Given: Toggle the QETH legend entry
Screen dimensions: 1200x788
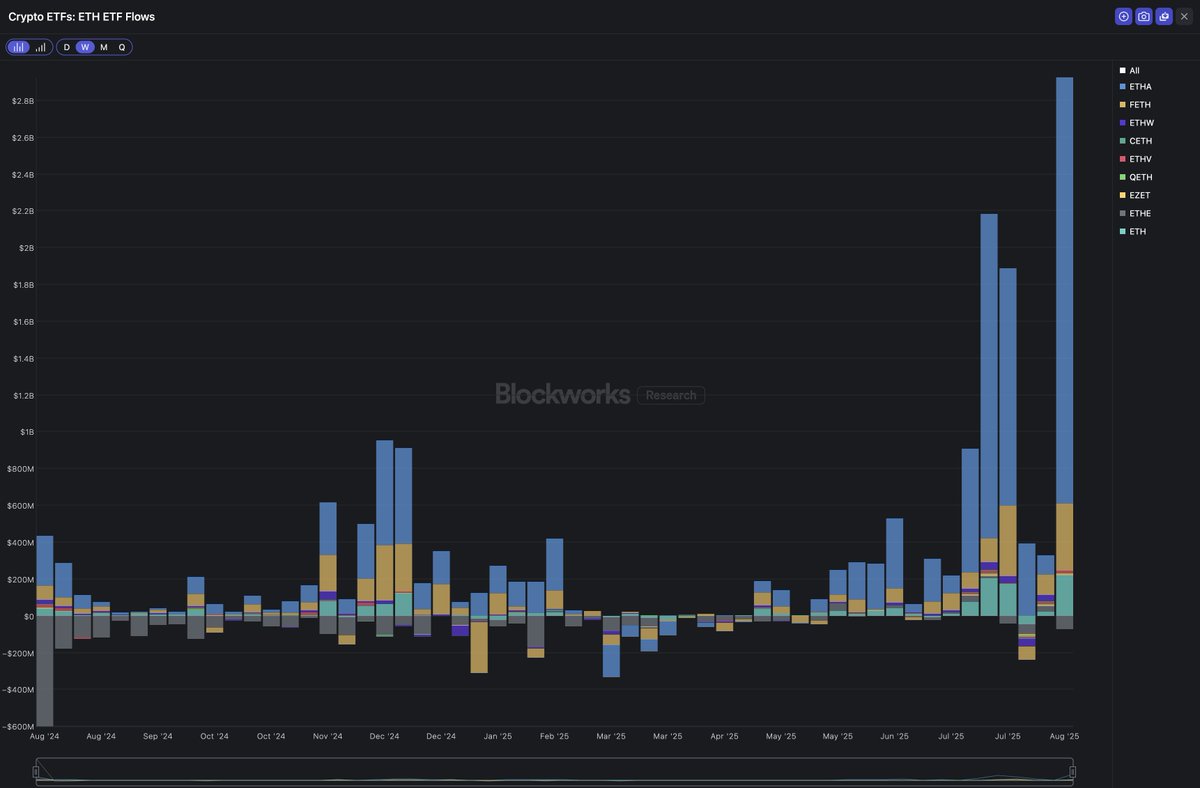Looking at the screenshot, I should point(1138,177).
